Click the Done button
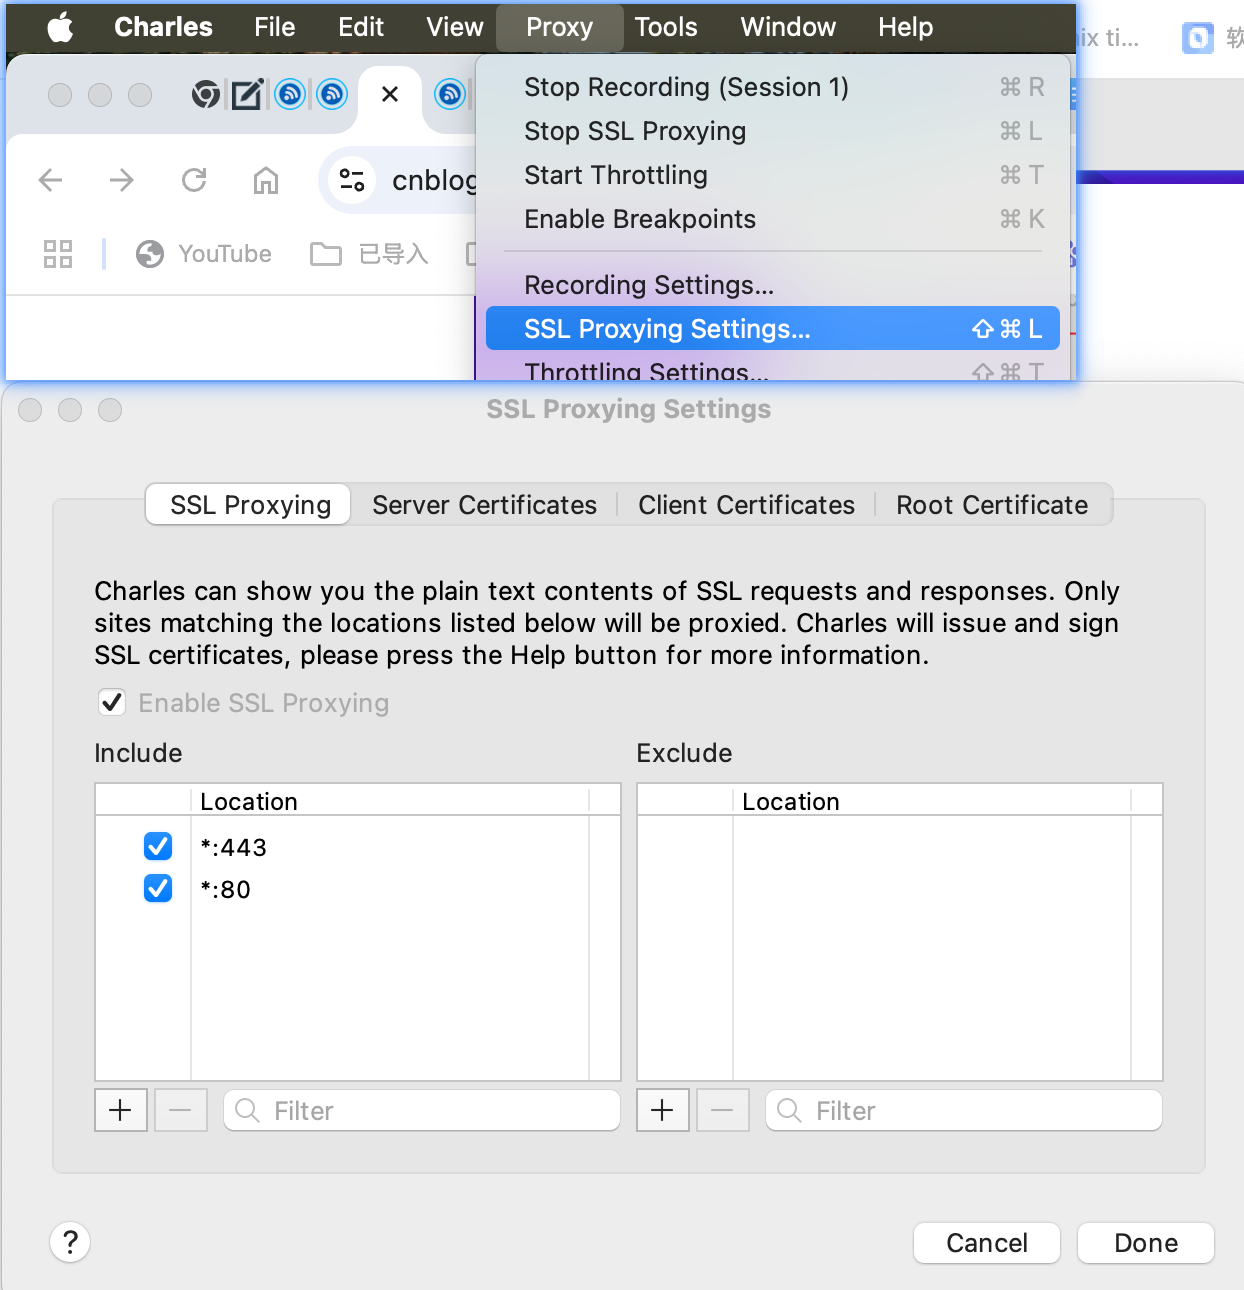Viewport: 1244px width, 1290px height. click(x=1146, y=1243)
